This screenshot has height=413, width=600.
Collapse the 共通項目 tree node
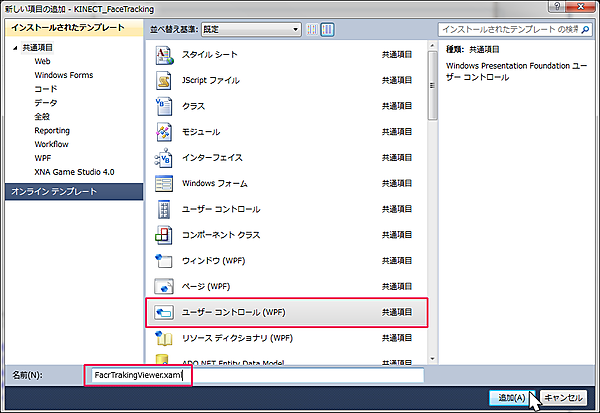click(x=15, y=48)
